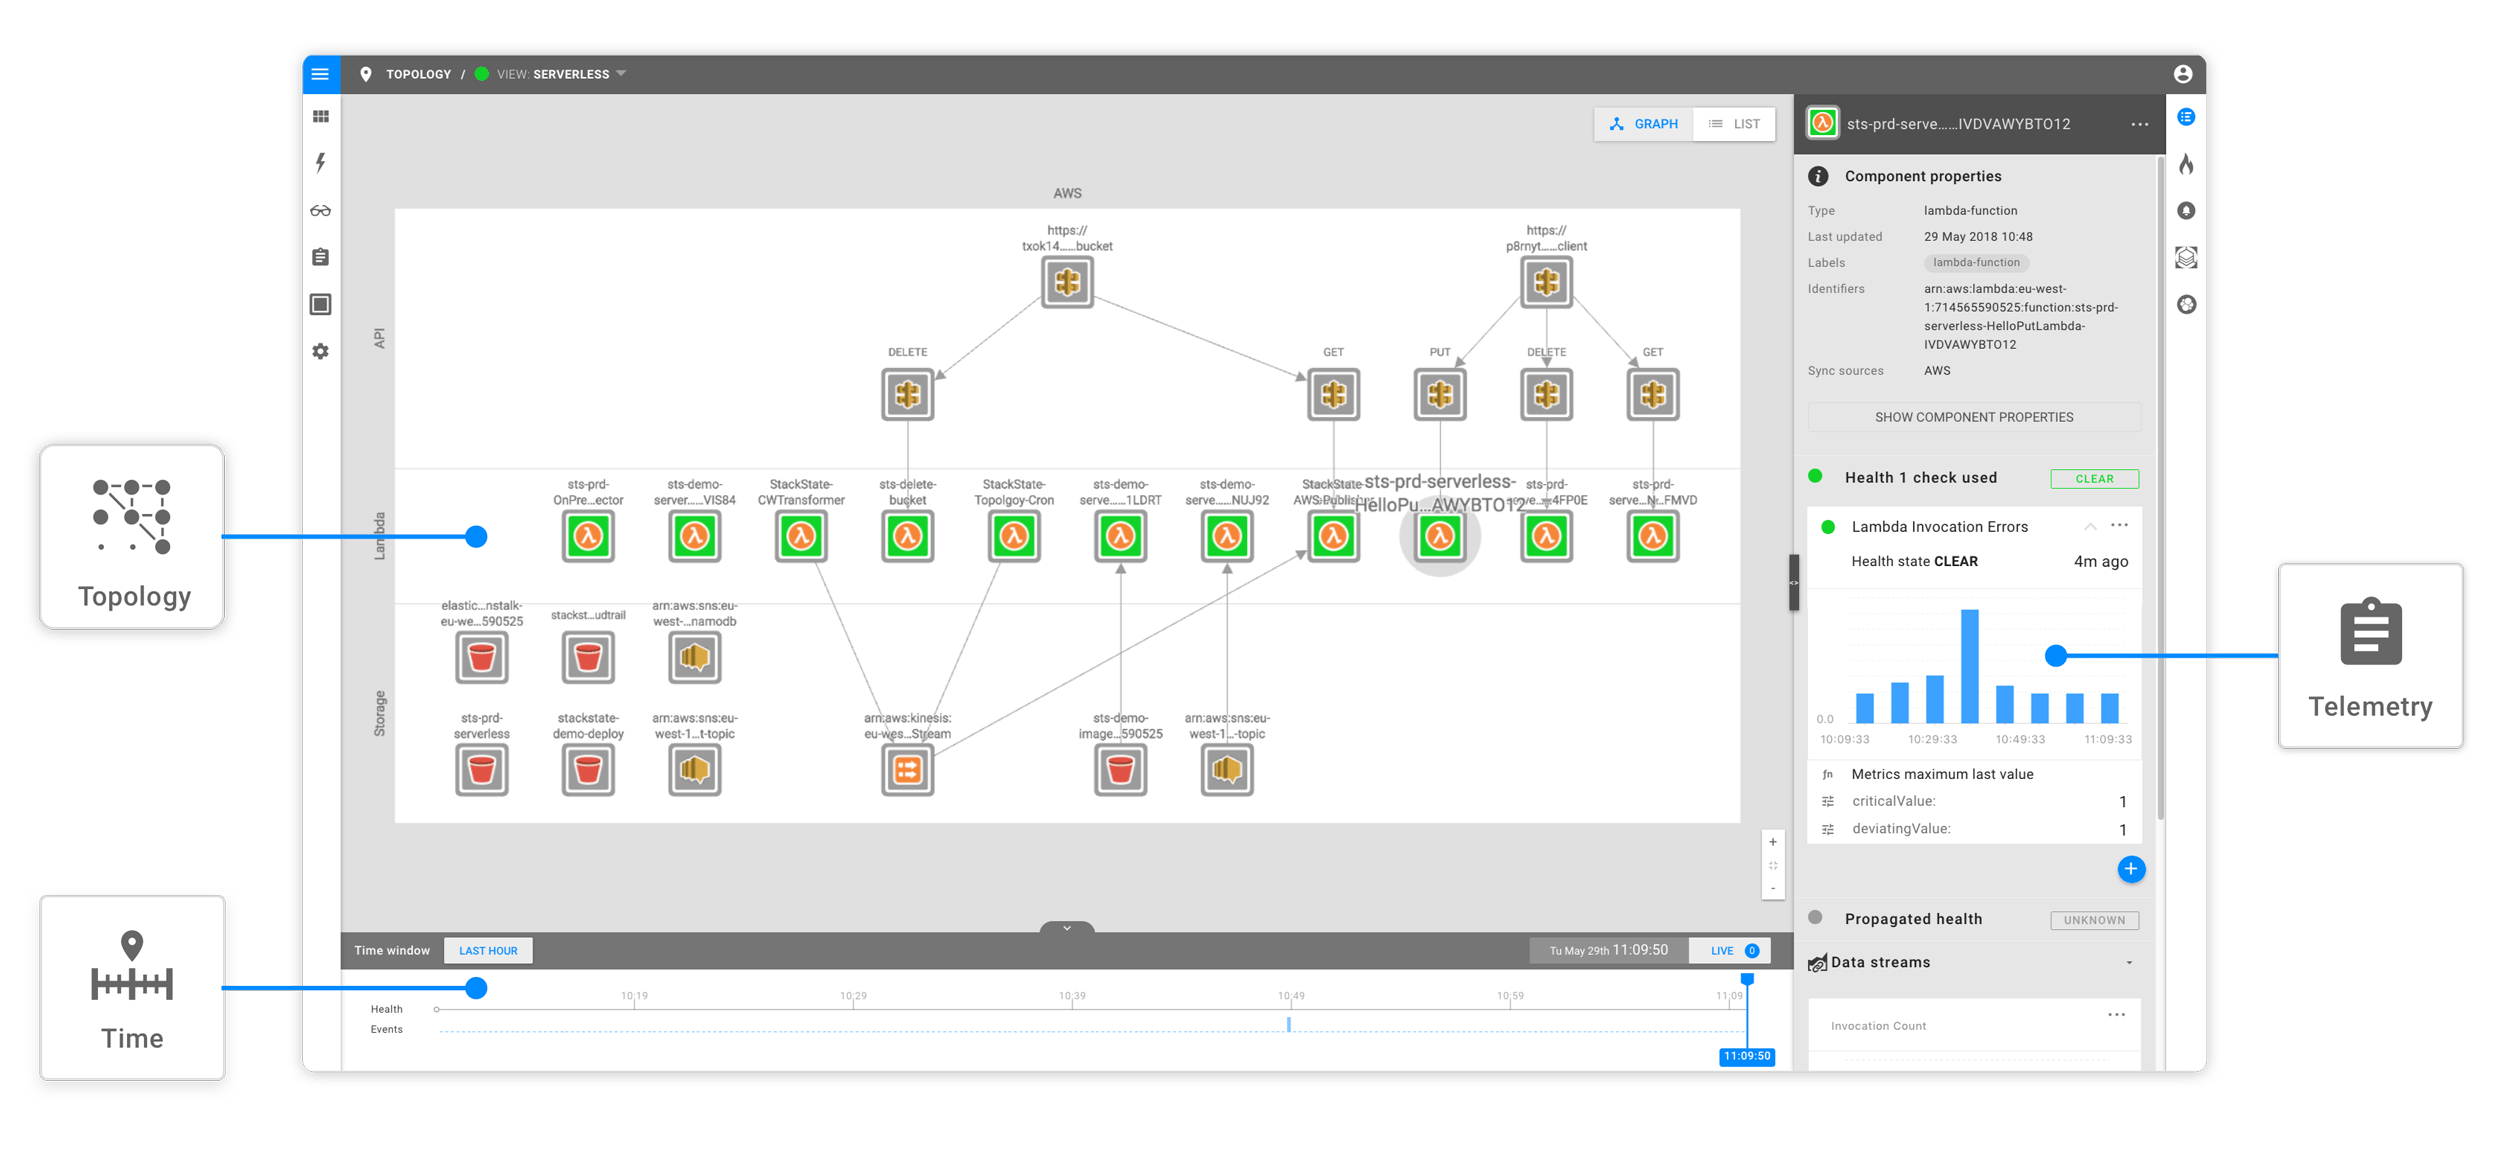Collapse the right details panel handle
Viewport: 2500px width, 1150px height.
[x=1794, y=582]
